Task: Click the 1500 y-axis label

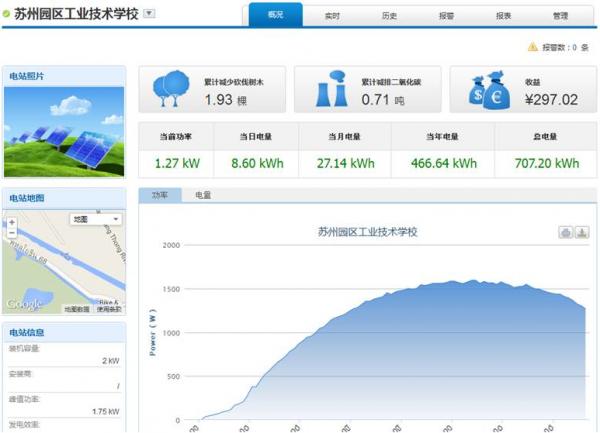Action: coord(171,289)
